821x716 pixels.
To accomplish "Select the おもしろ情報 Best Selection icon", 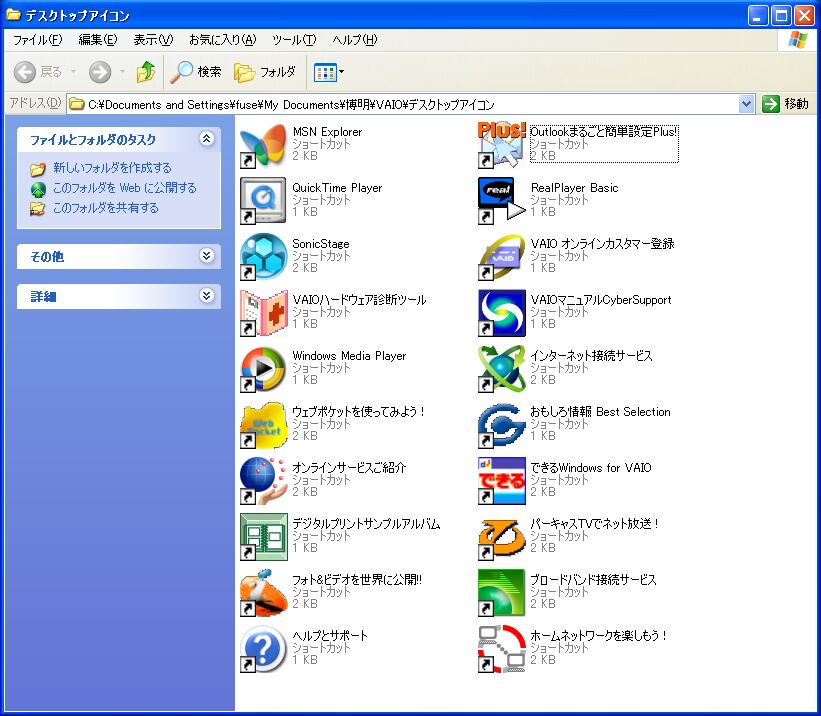I will [501, 425].
